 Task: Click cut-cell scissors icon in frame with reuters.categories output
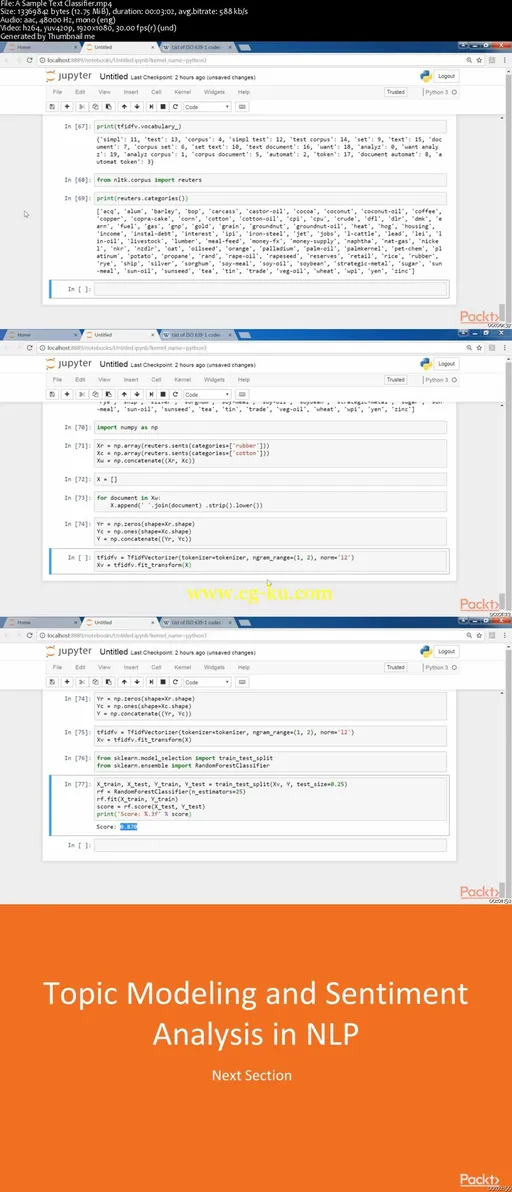pos(83,107)
